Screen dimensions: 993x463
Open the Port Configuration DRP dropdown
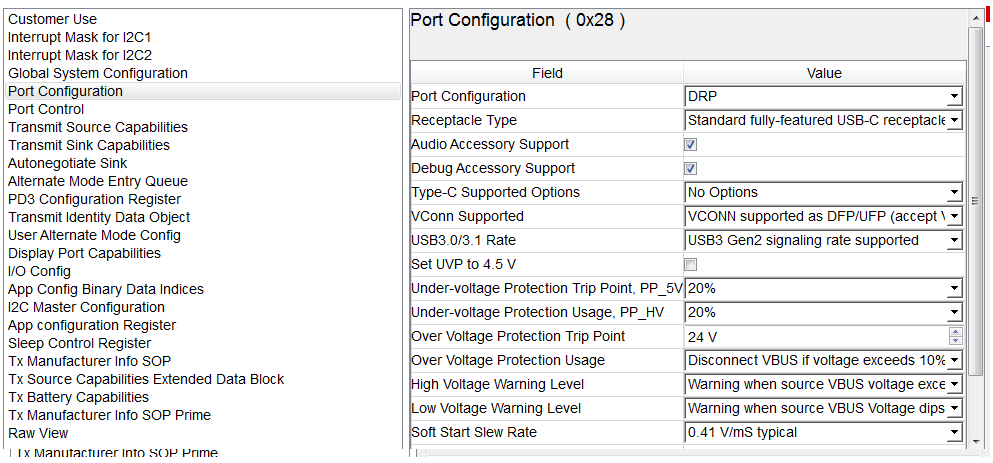coord(824,97)
